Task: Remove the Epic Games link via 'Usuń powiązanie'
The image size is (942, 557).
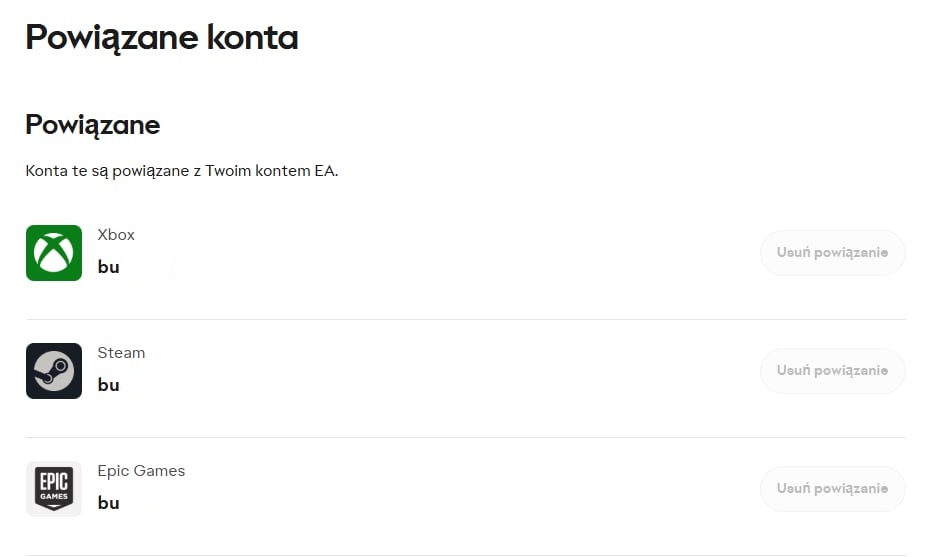Action: coord(832,489)
